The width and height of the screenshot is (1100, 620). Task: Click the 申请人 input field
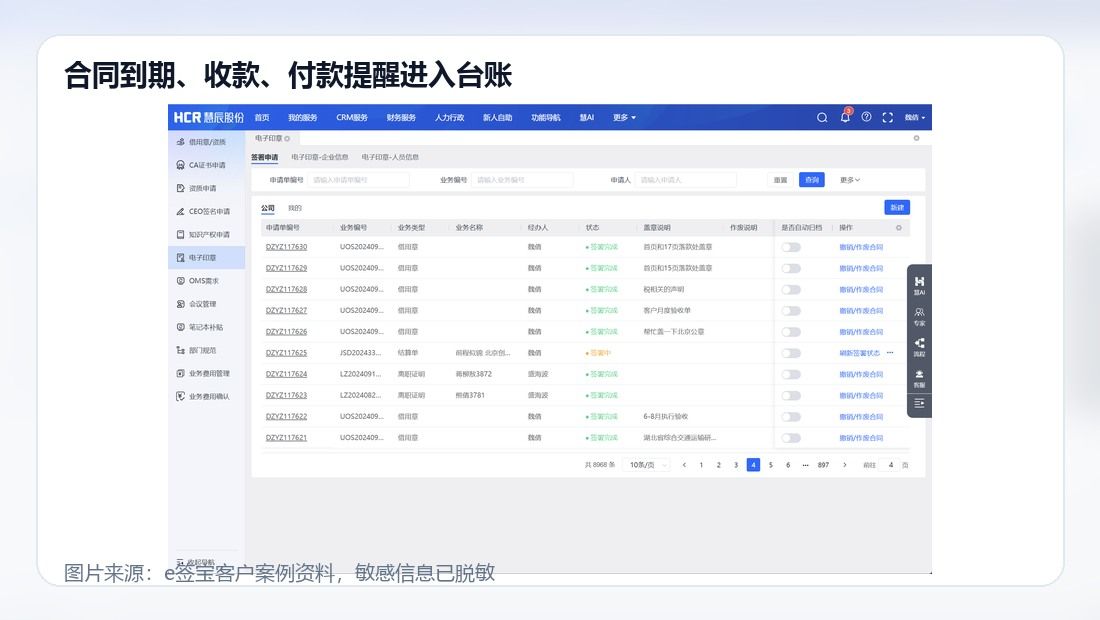point(686,180)
